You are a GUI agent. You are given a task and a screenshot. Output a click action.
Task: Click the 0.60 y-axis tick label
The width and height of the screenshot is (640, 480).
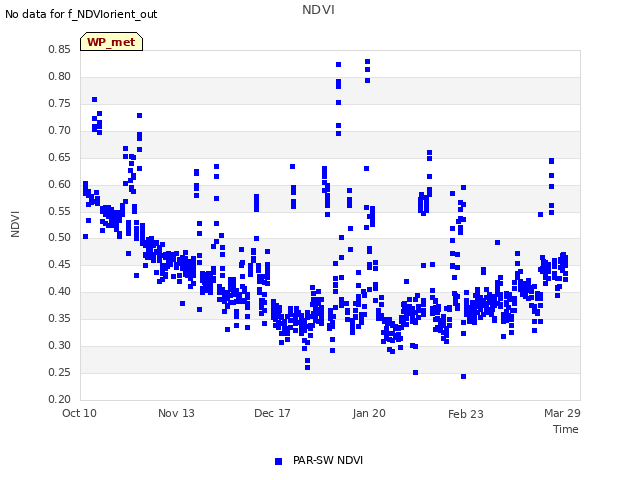coord(60,184)
